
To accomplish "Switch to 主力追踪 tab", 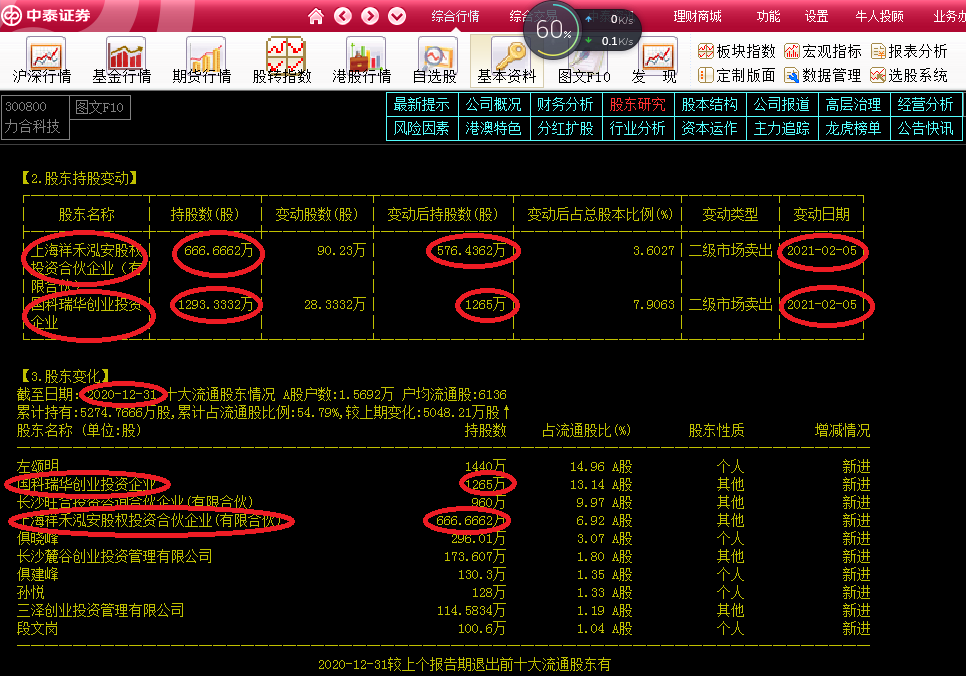I will 782,128.
